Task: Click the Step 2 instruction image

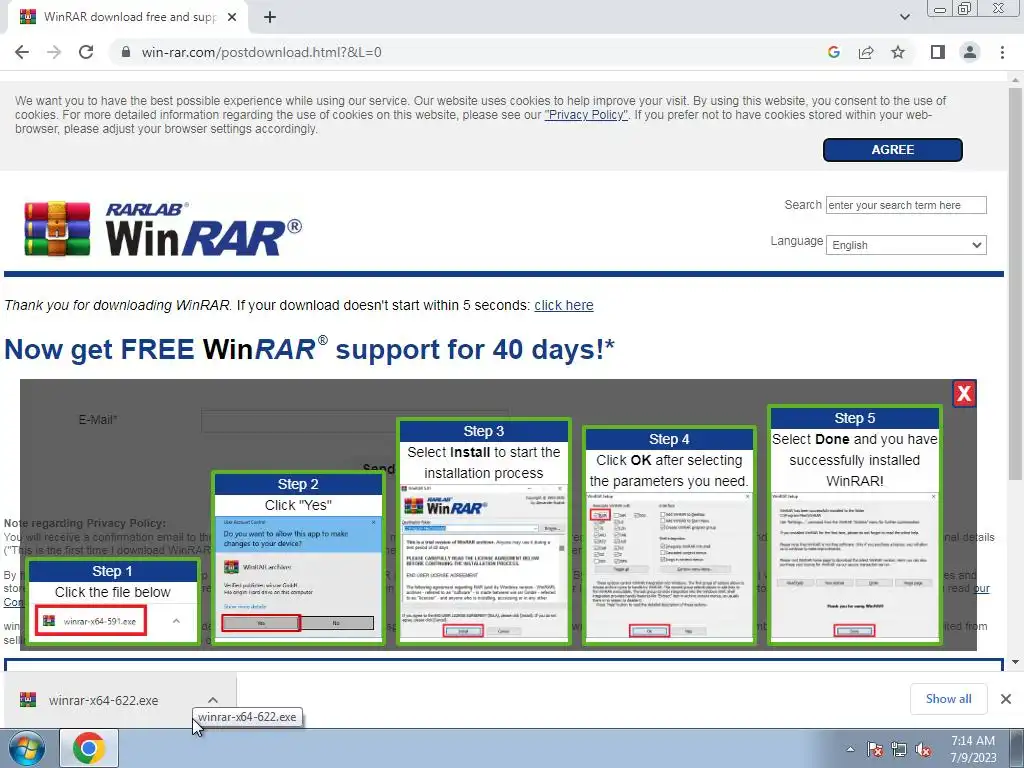Action: [298, 558]
